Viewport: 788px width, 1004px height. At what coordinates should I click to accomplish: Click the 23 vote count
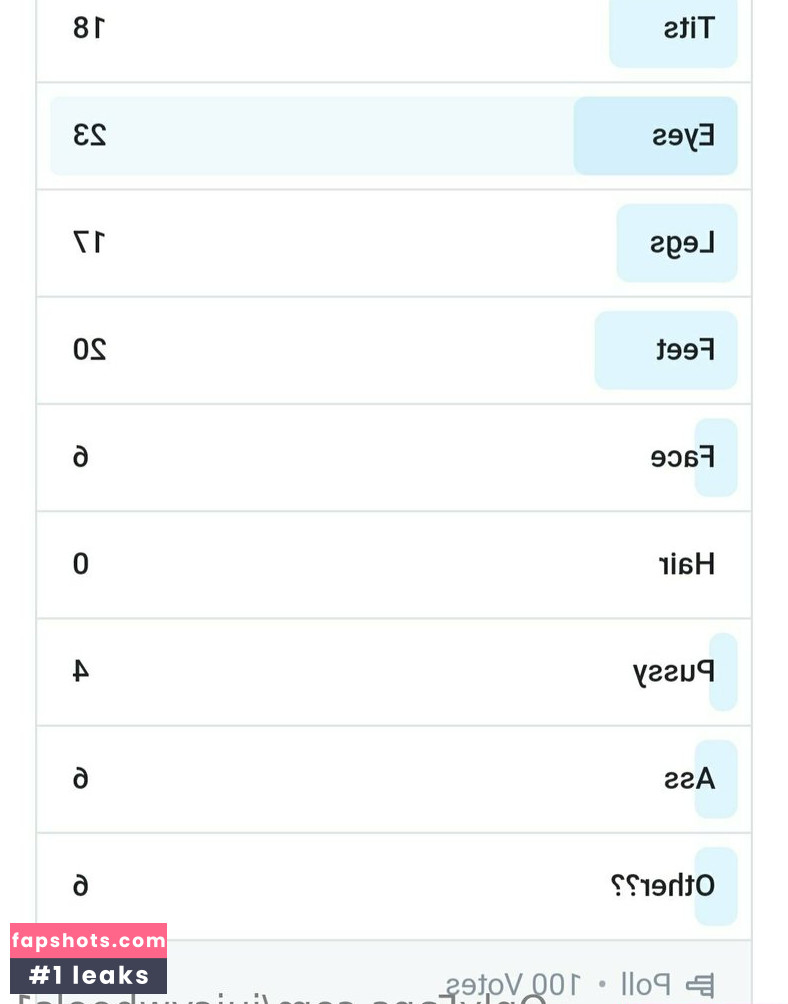[x=90, y=135]
